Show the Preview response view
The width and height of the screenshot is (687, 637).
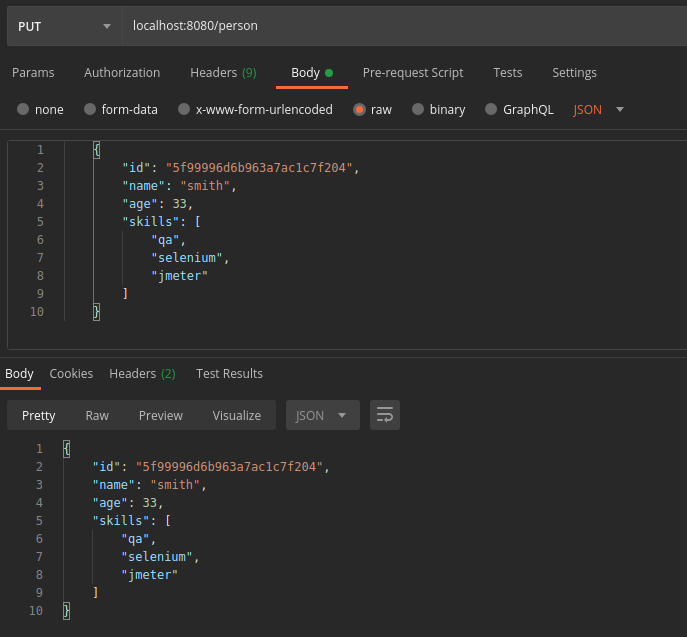click(x=160, y=415)
